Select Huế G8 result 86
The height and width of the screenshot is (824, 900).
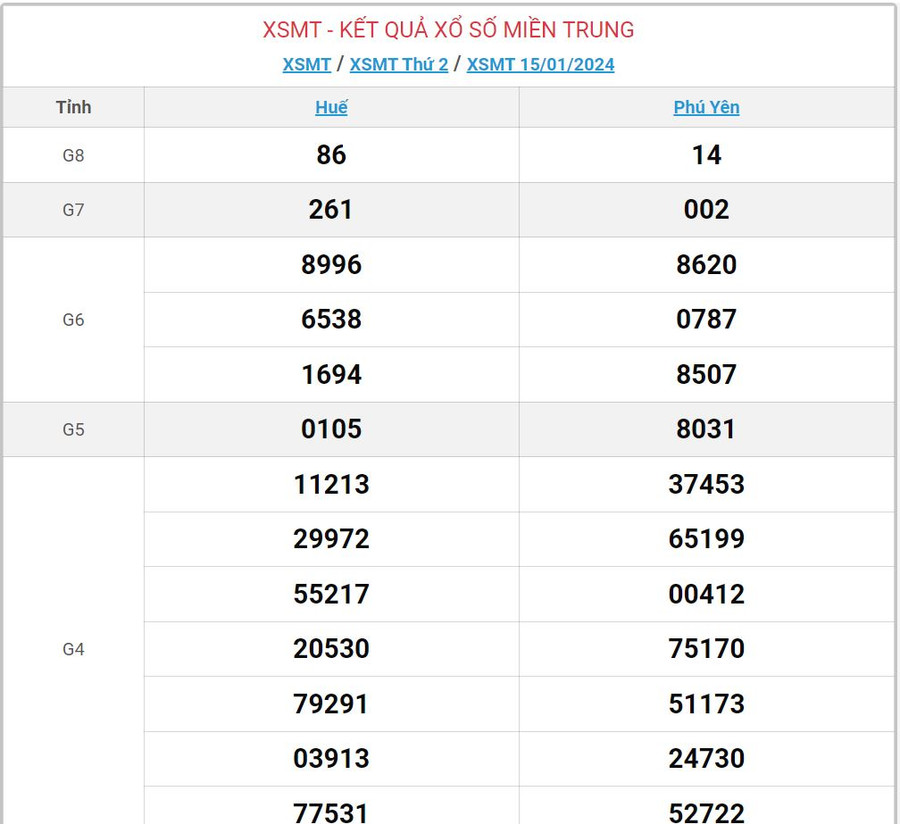coord(331,155)
